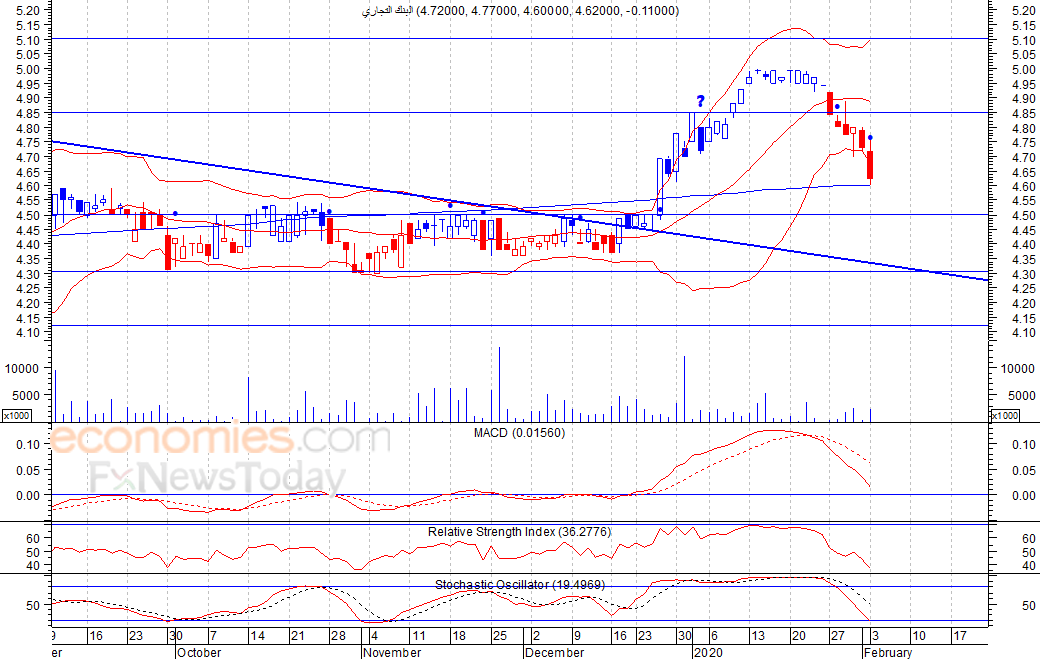Select the 4.30 value on the right price axis
Screen dimensions: 1040x659
coord(1023,274)
